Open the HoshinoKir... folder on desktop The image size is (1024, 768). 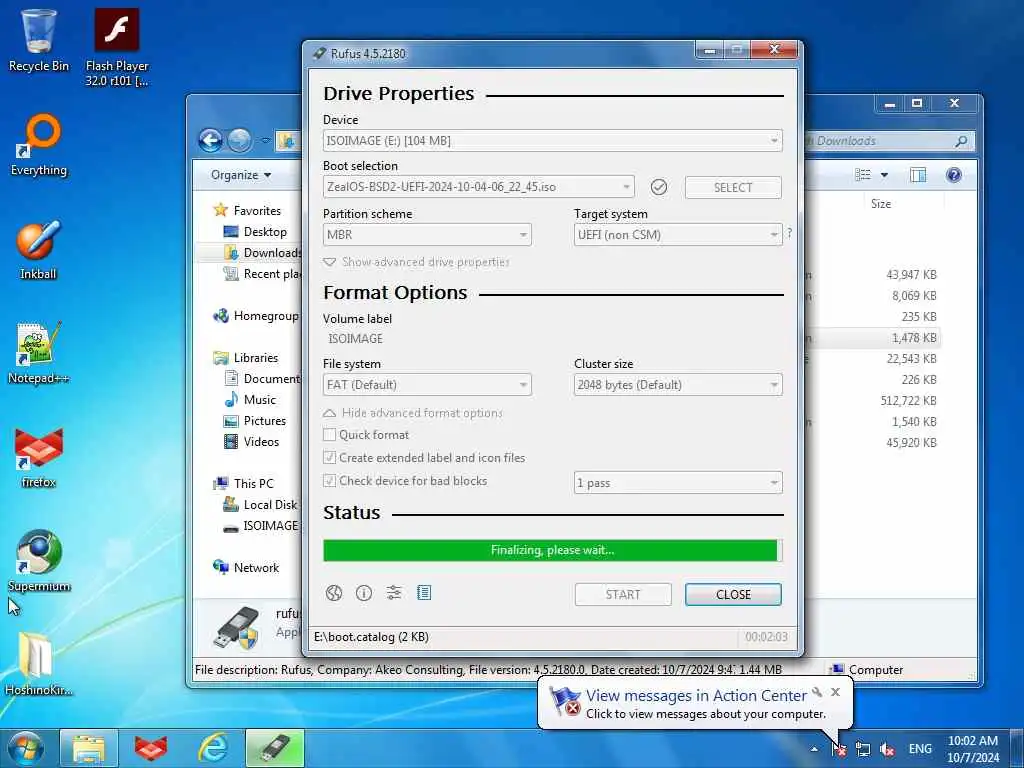pos(39,664)
